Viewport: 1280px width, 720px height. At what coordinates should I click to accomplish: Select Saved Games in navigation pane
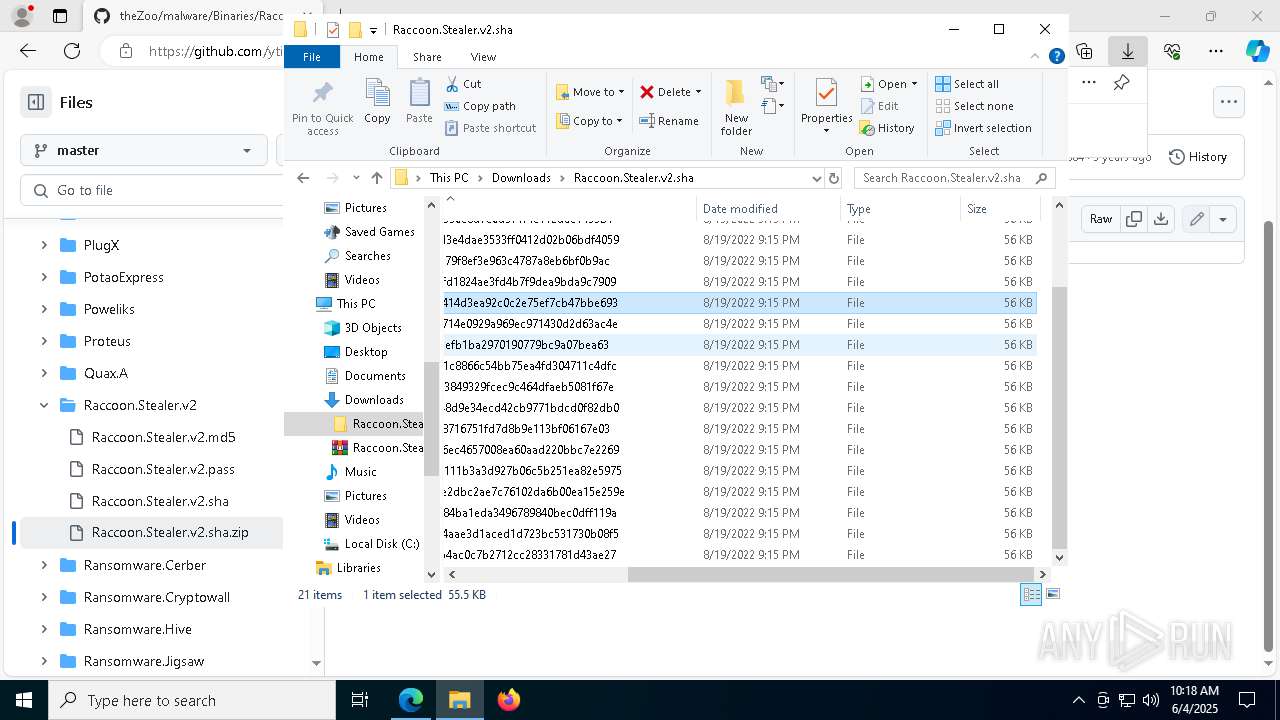click(369, 232)
